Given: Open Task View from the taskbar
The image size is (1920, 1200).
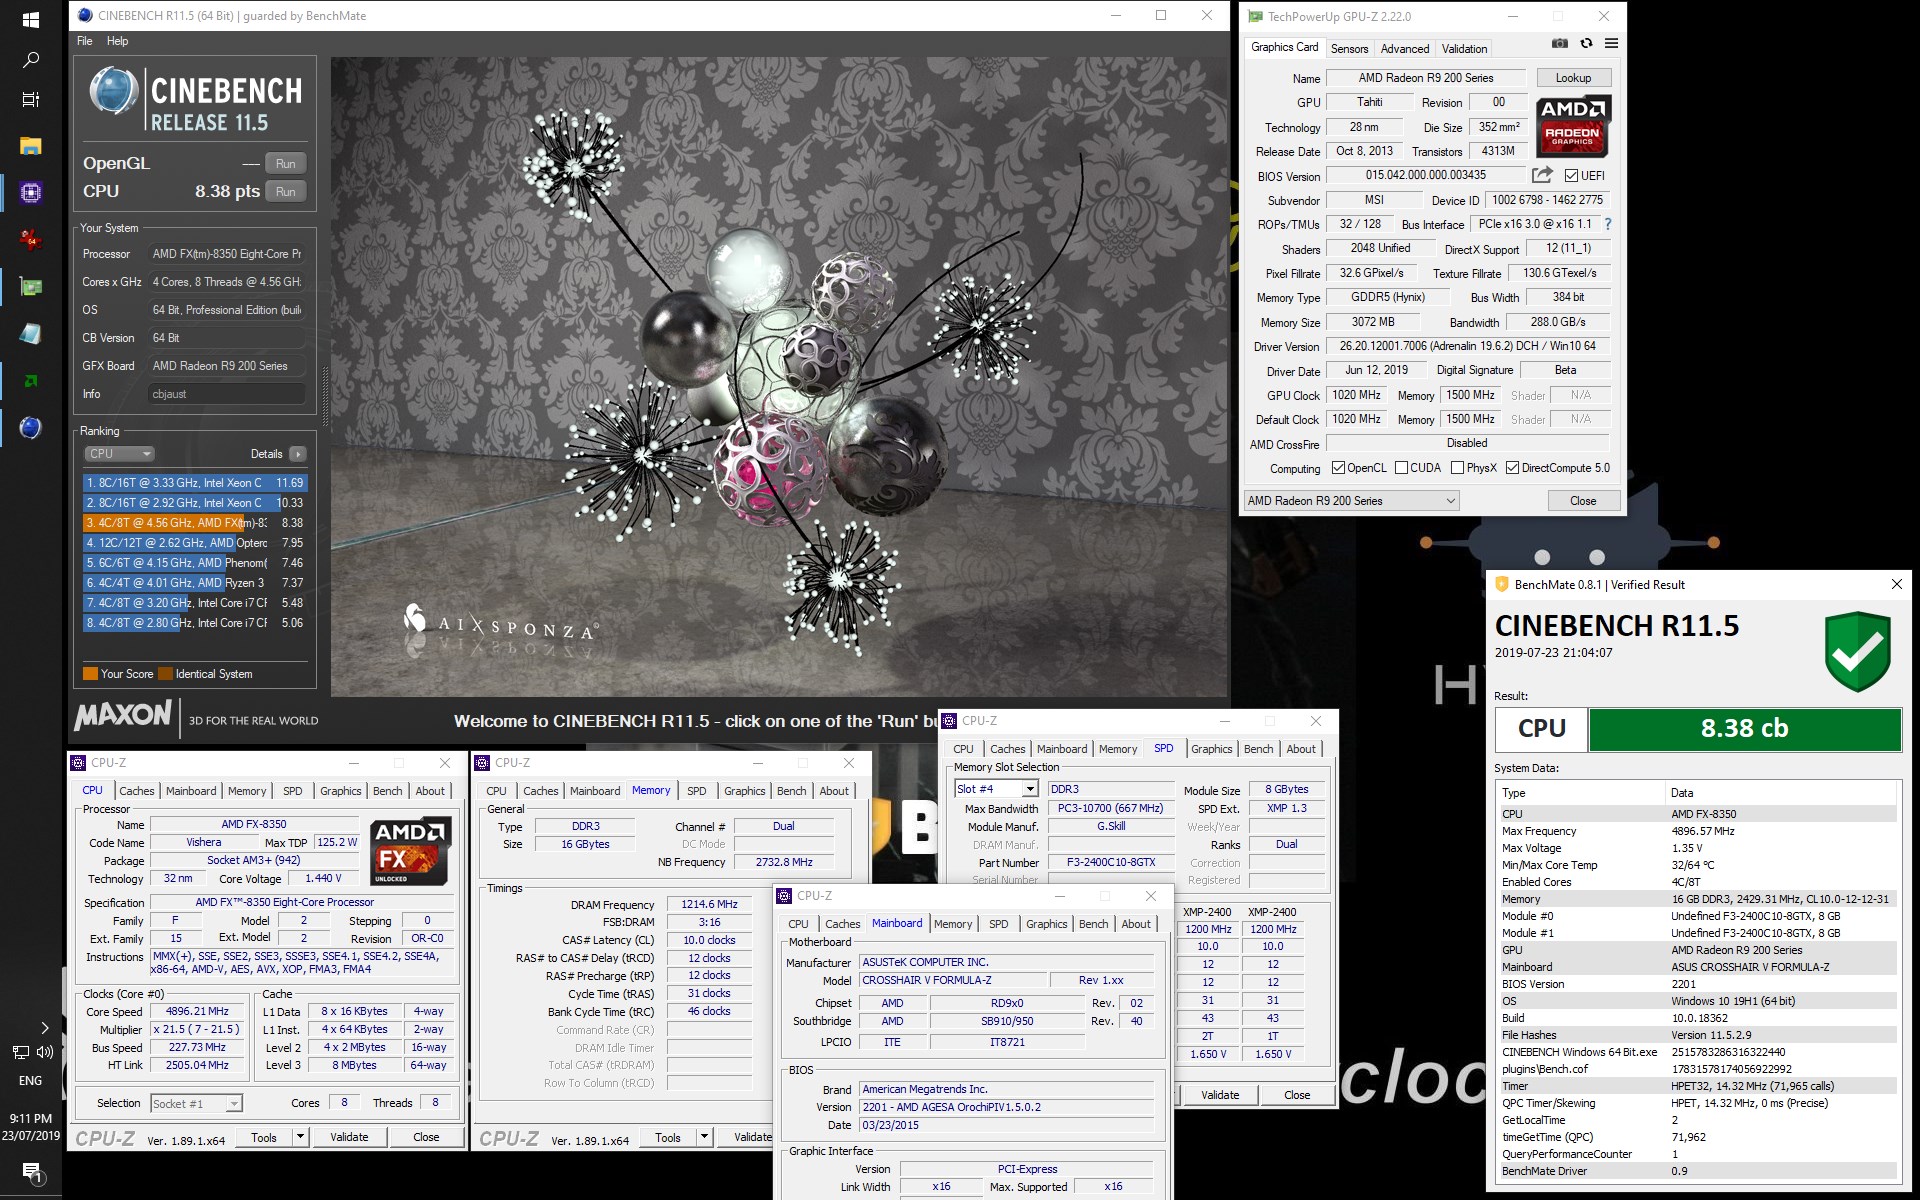Looking at the screenshot, I should 31,100.
